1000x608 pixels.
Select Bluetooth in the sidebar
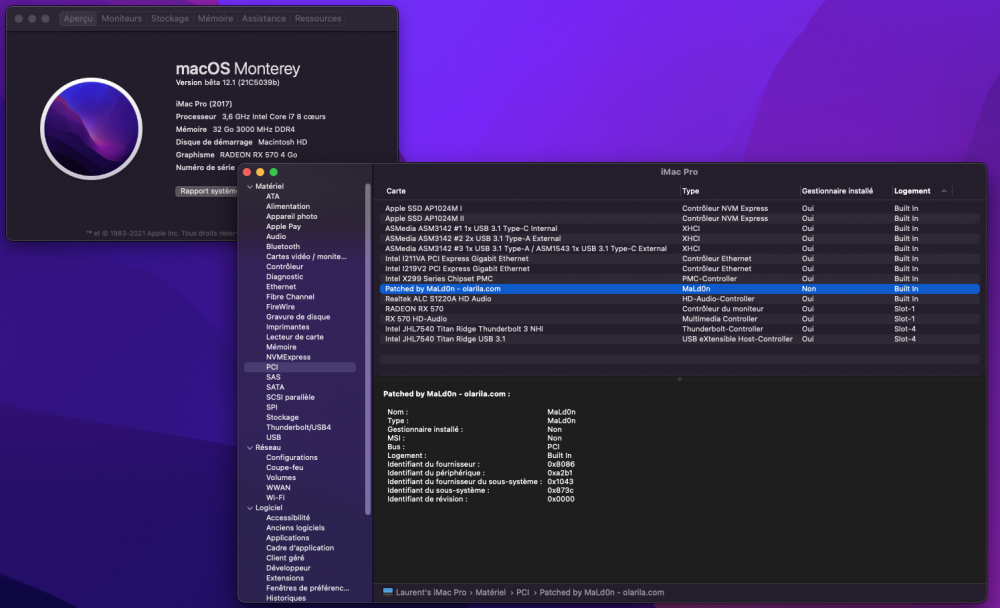pyautogui.click(x=283, y=247)
